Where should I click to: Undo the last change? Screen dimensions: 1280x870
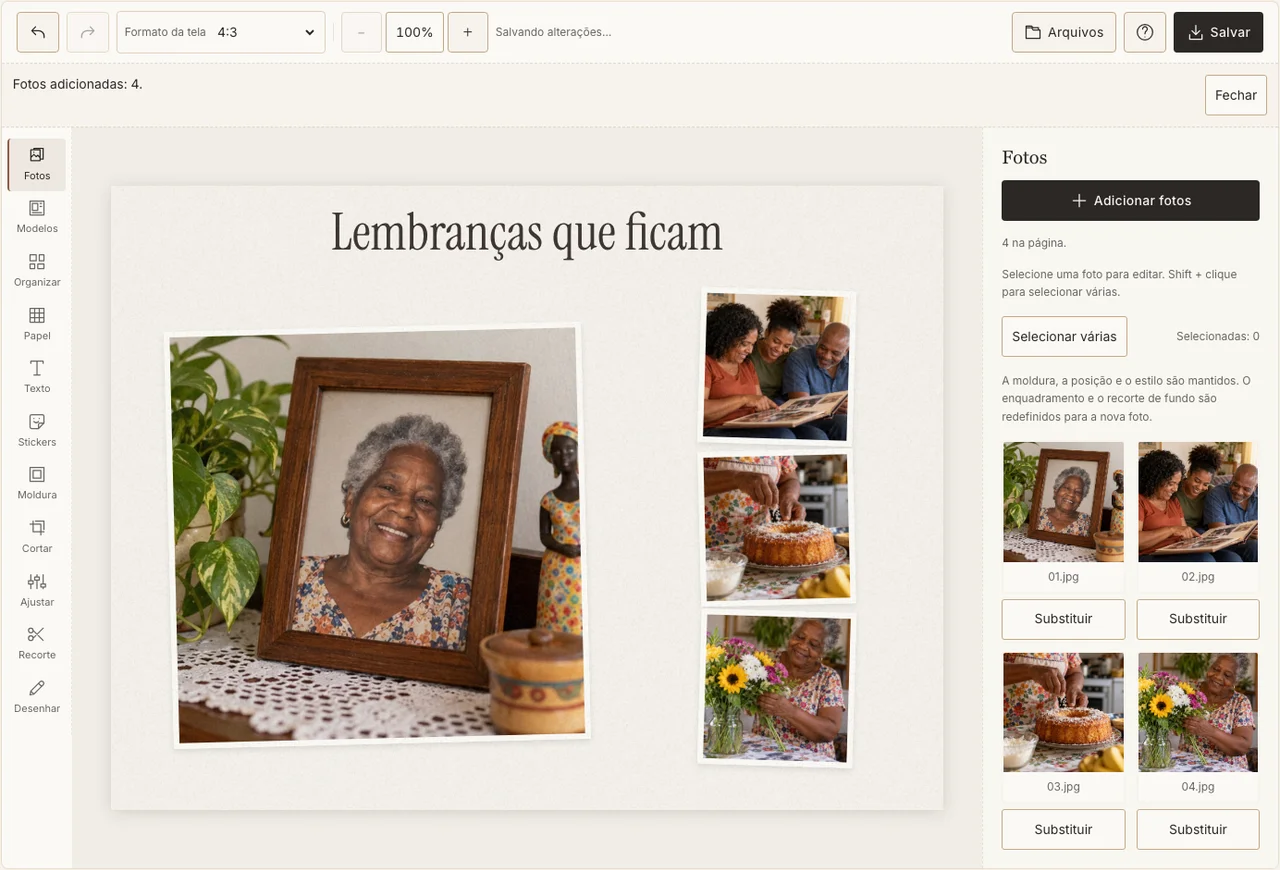pos(38,32)
